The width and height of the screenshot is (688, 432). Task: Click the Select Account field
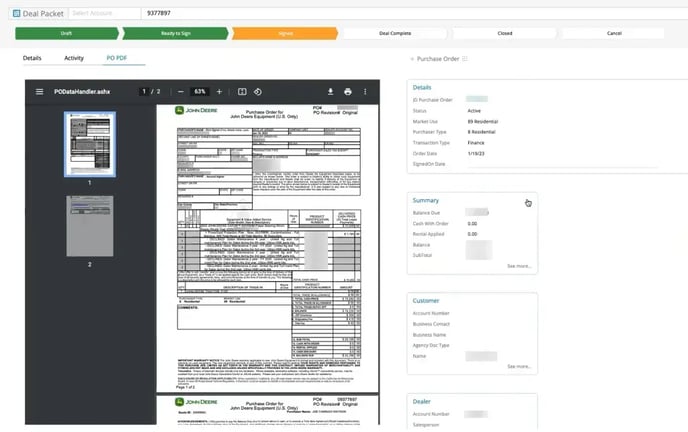tap(104, 13)
